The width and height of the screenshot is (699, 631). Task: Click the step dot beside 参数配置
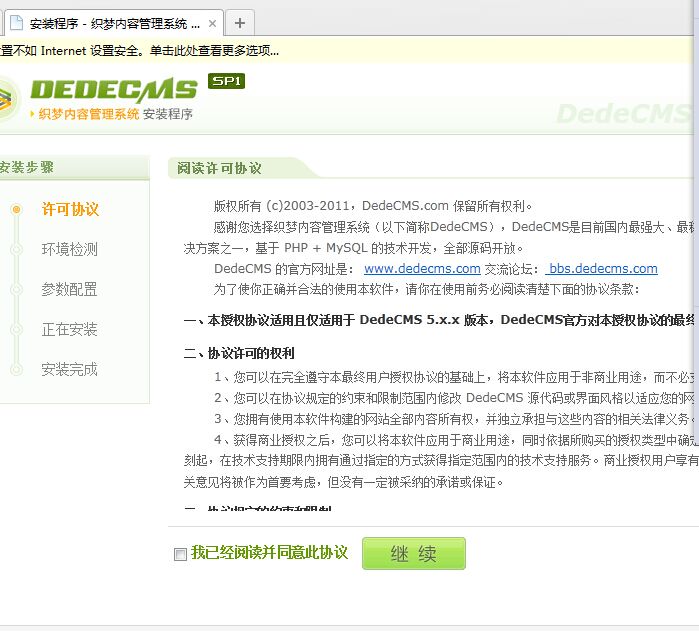tap(15, 290)
